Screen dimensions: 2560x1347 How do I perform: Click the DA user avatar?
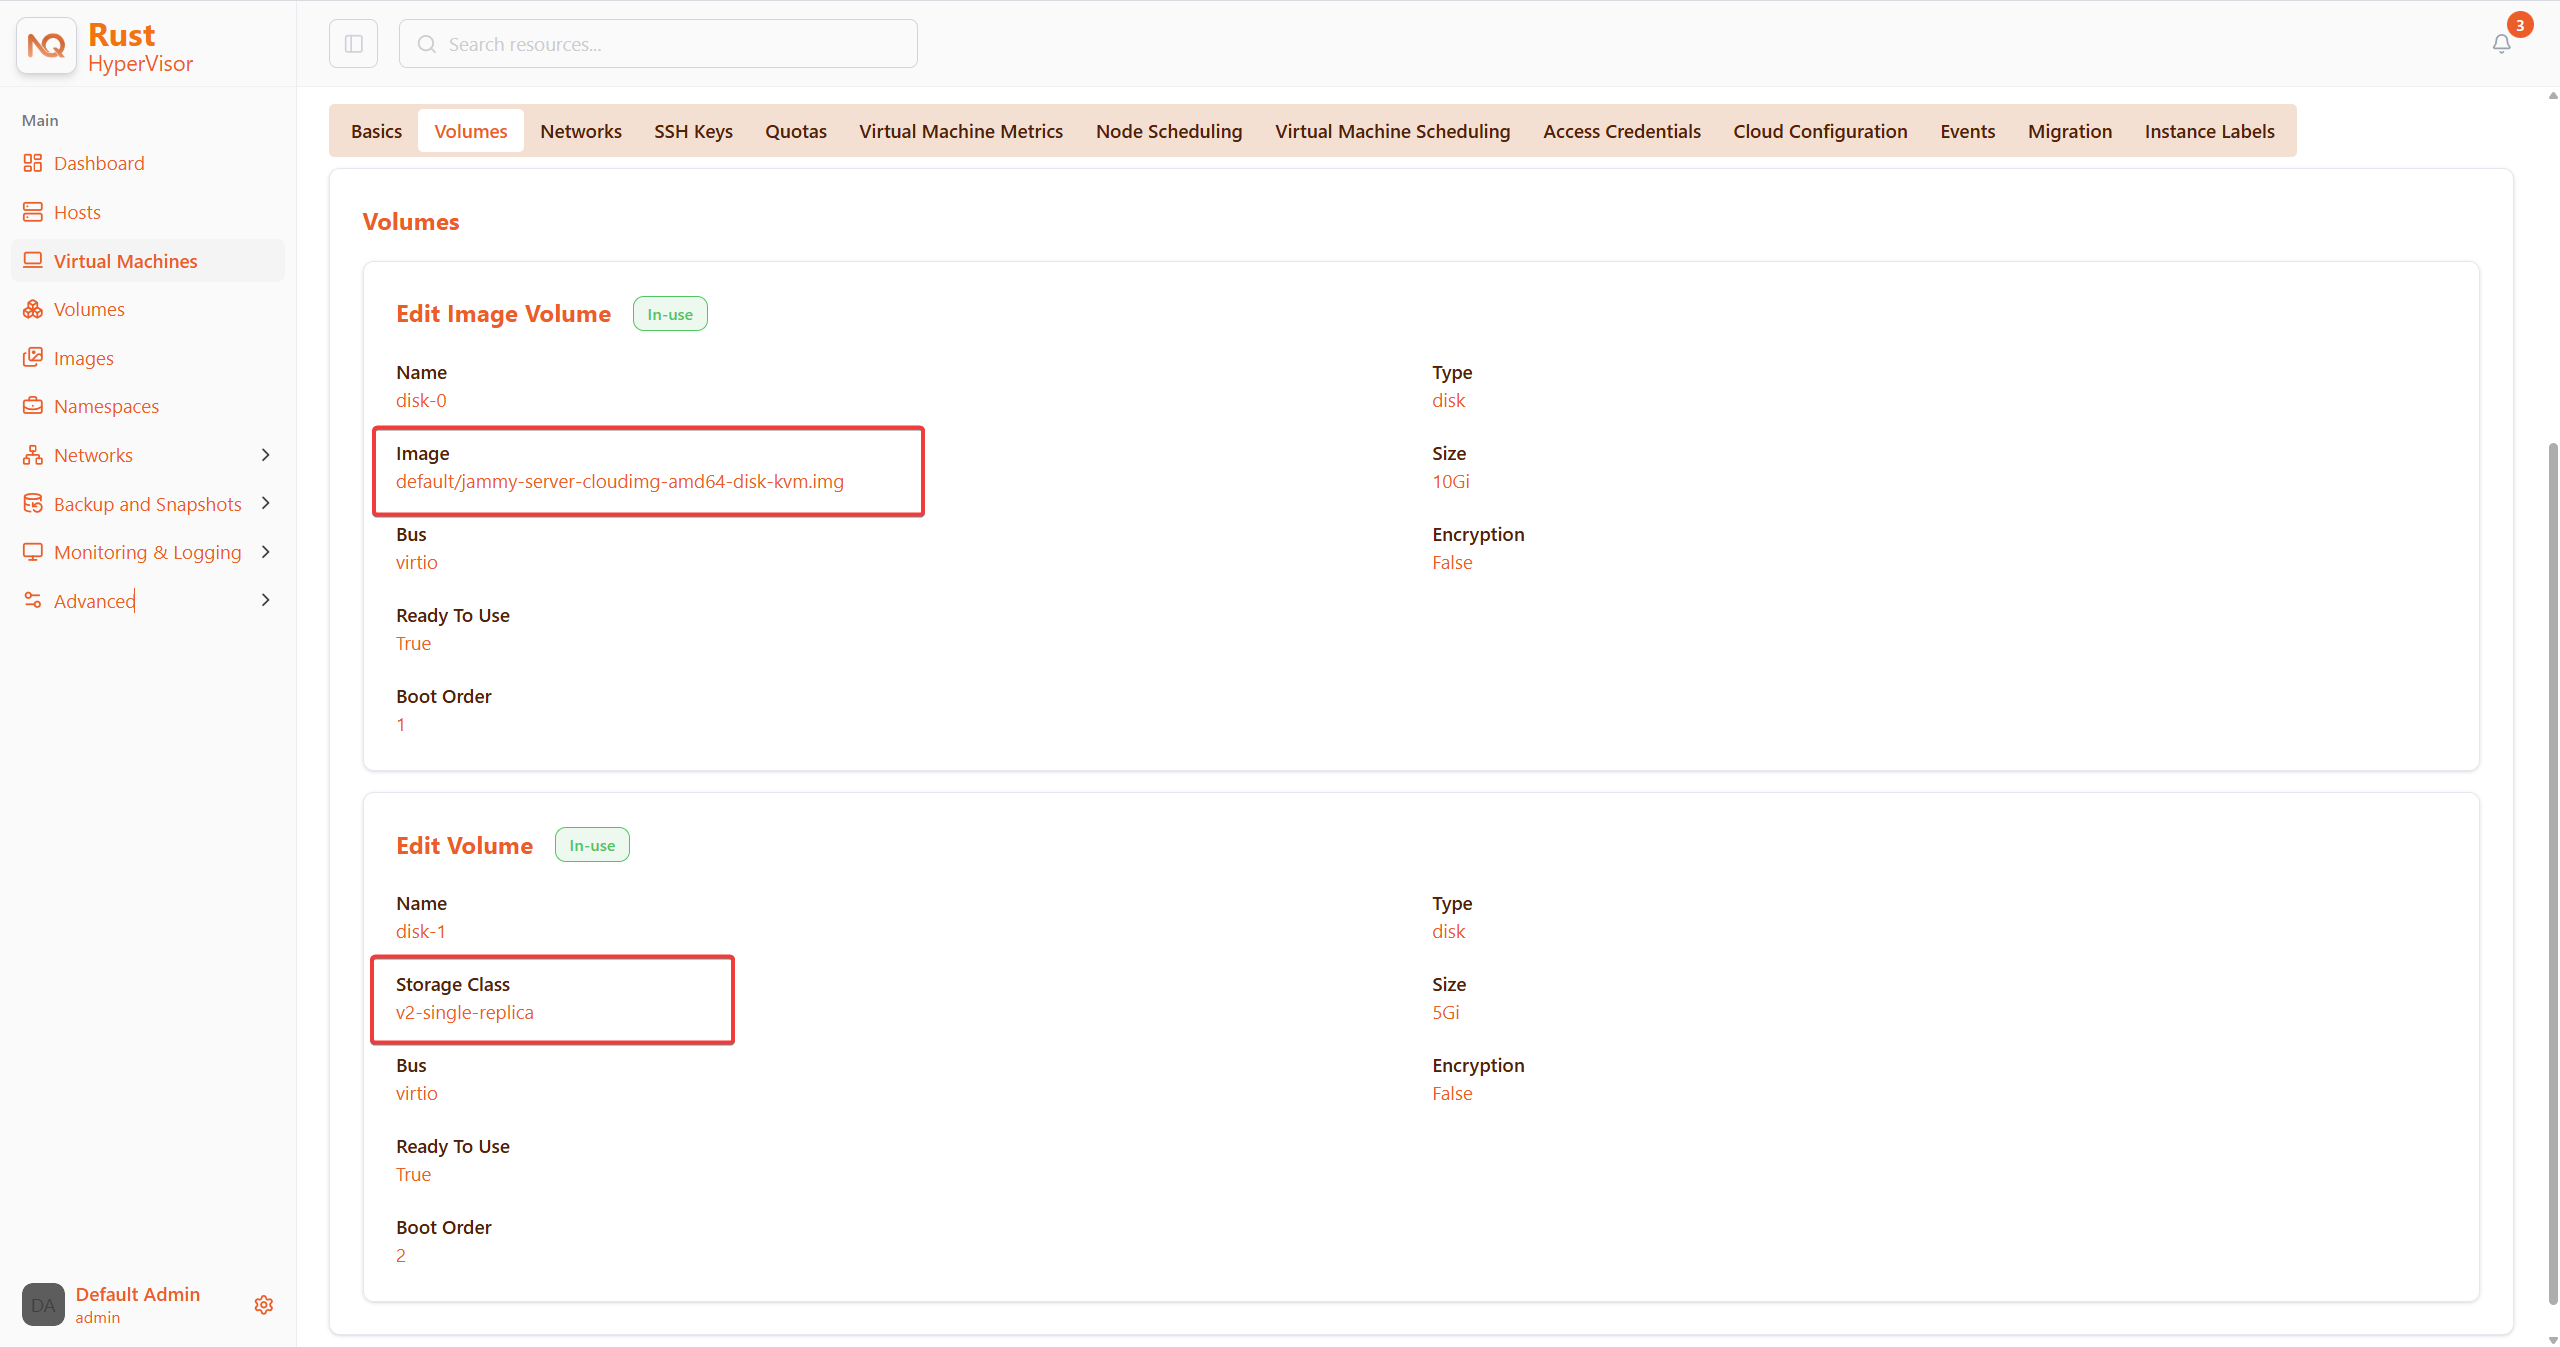click(43, 1305)
